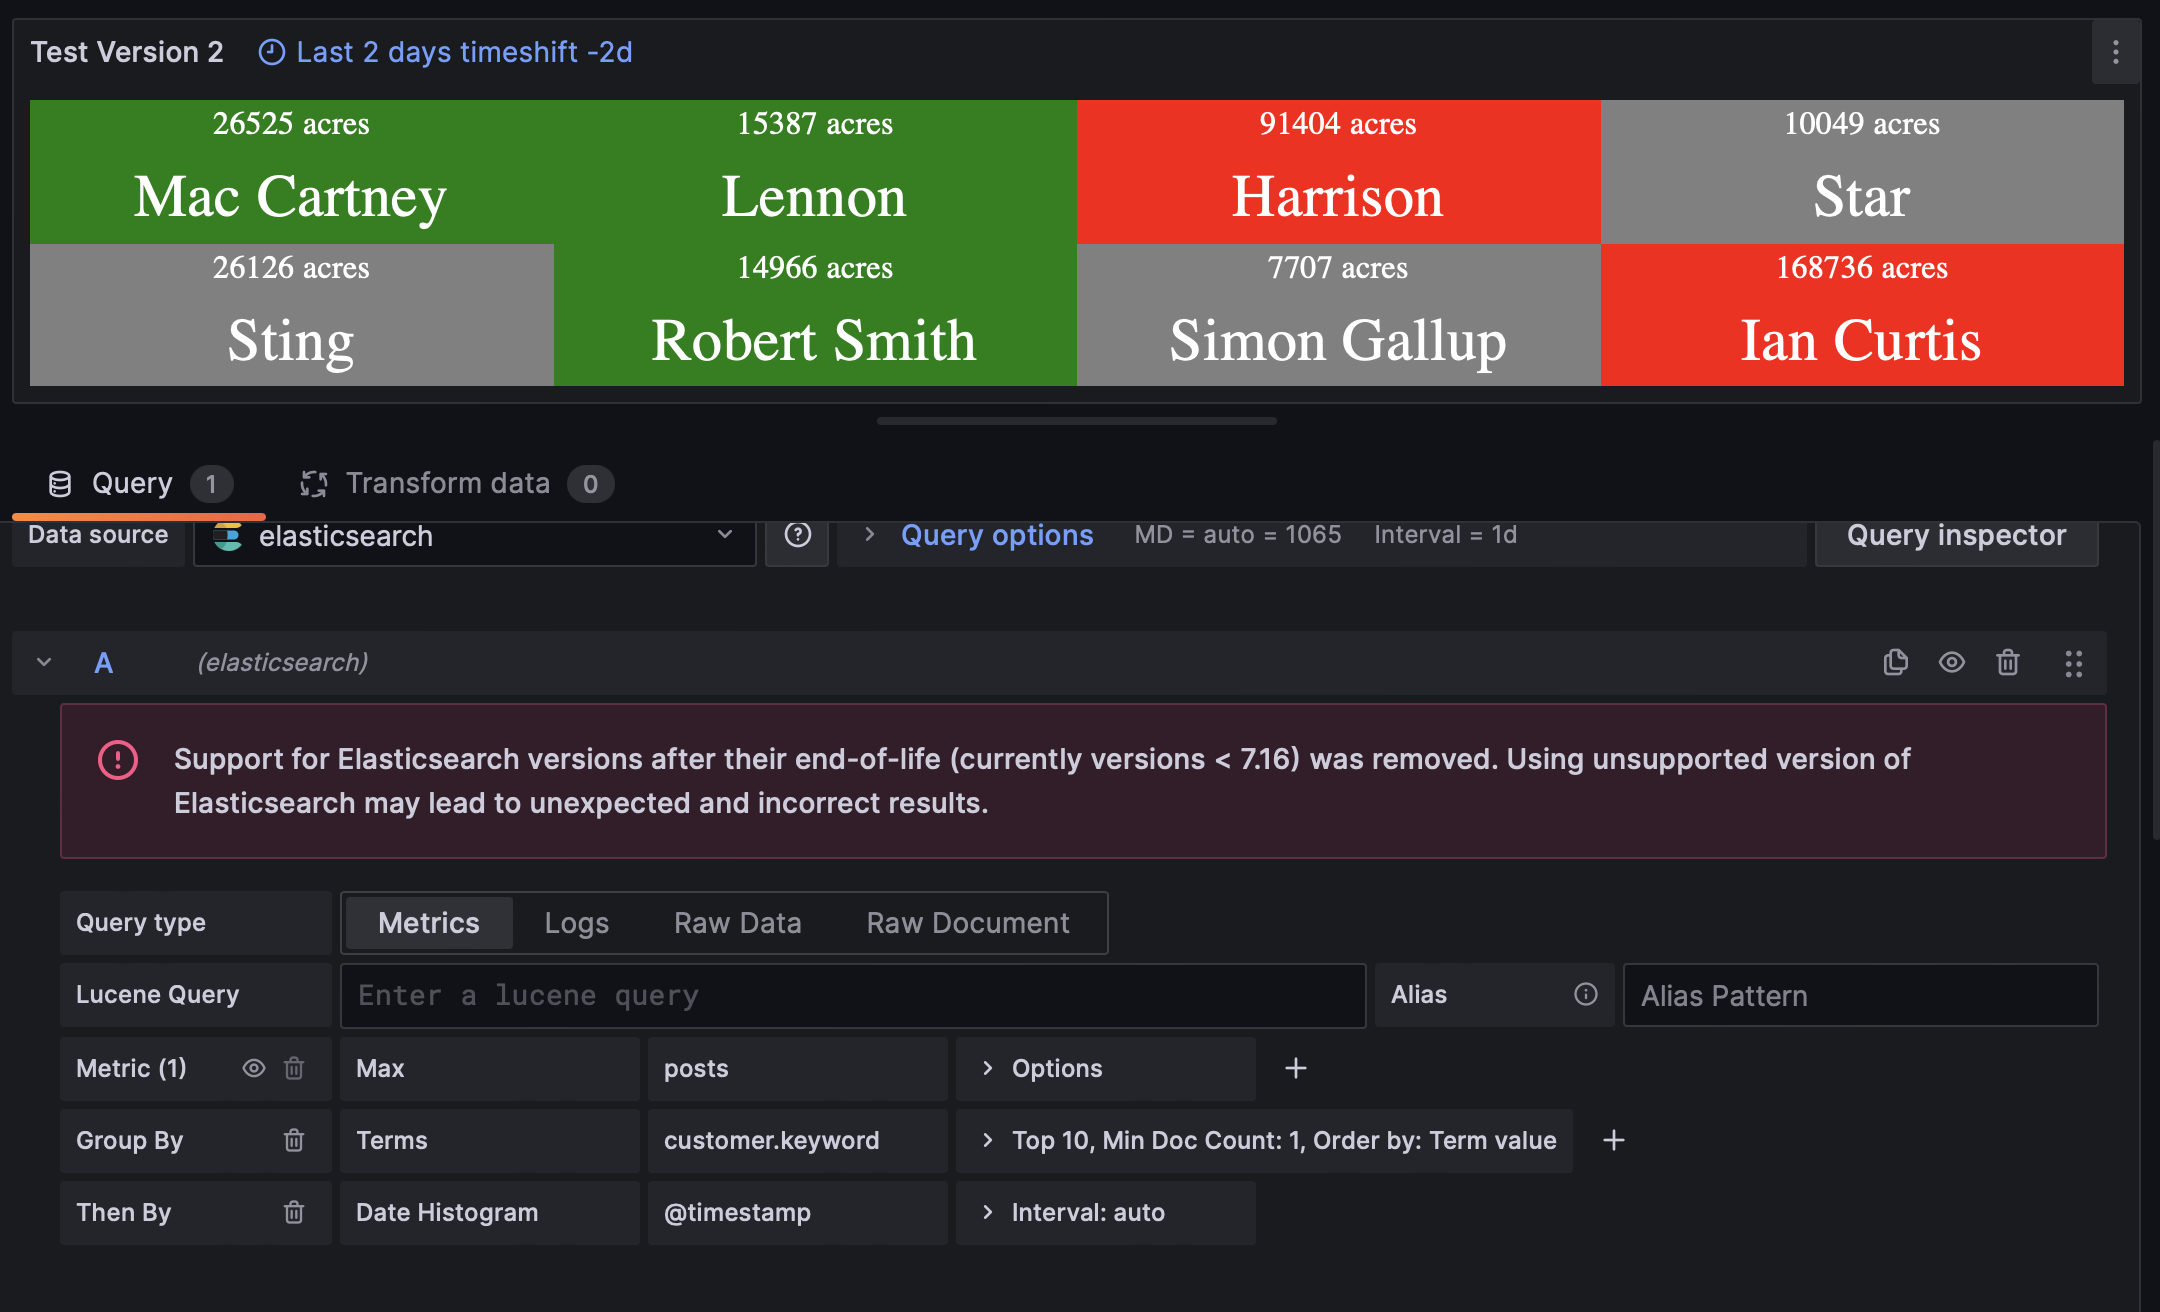Duplicate query A with the copy icon
This screenshot has height=1312, width=2160.
pos(1895,662)
